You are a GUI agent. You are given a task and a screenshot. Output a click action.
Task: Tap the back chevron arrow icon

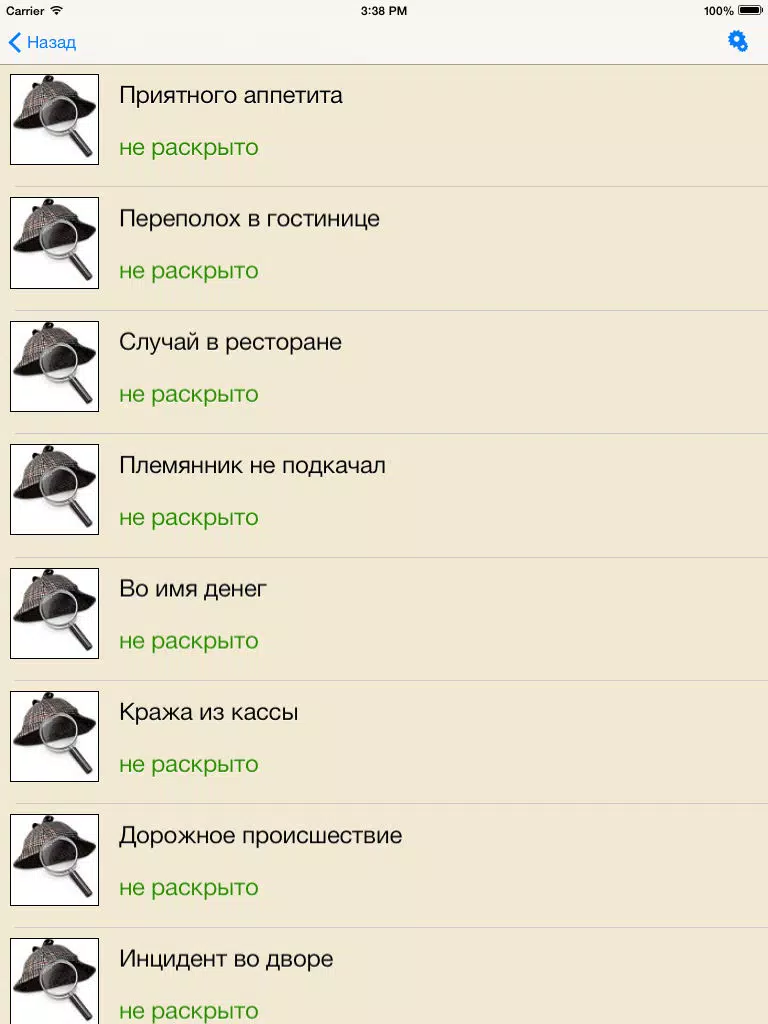pyautogui.click(x=15, y=42)
